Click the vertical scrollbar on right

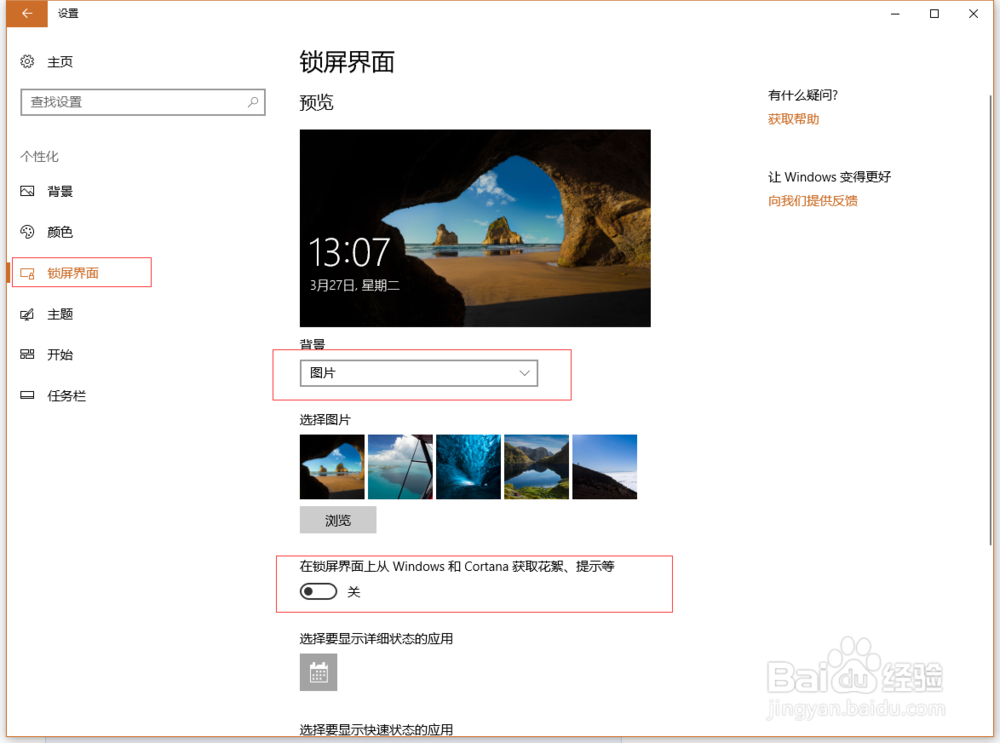pyautogui.click(x=990, y=319)
